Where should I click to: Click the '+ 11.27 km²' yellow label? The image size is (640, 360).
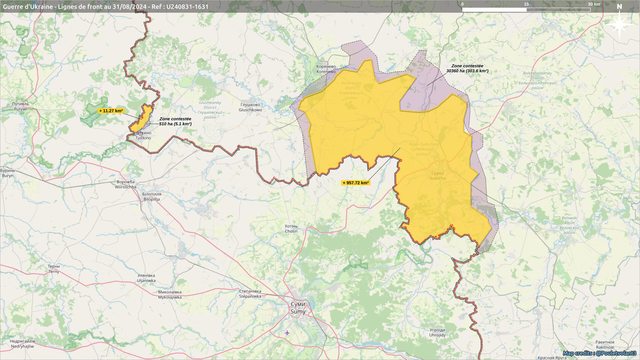(x=111, y=111)
